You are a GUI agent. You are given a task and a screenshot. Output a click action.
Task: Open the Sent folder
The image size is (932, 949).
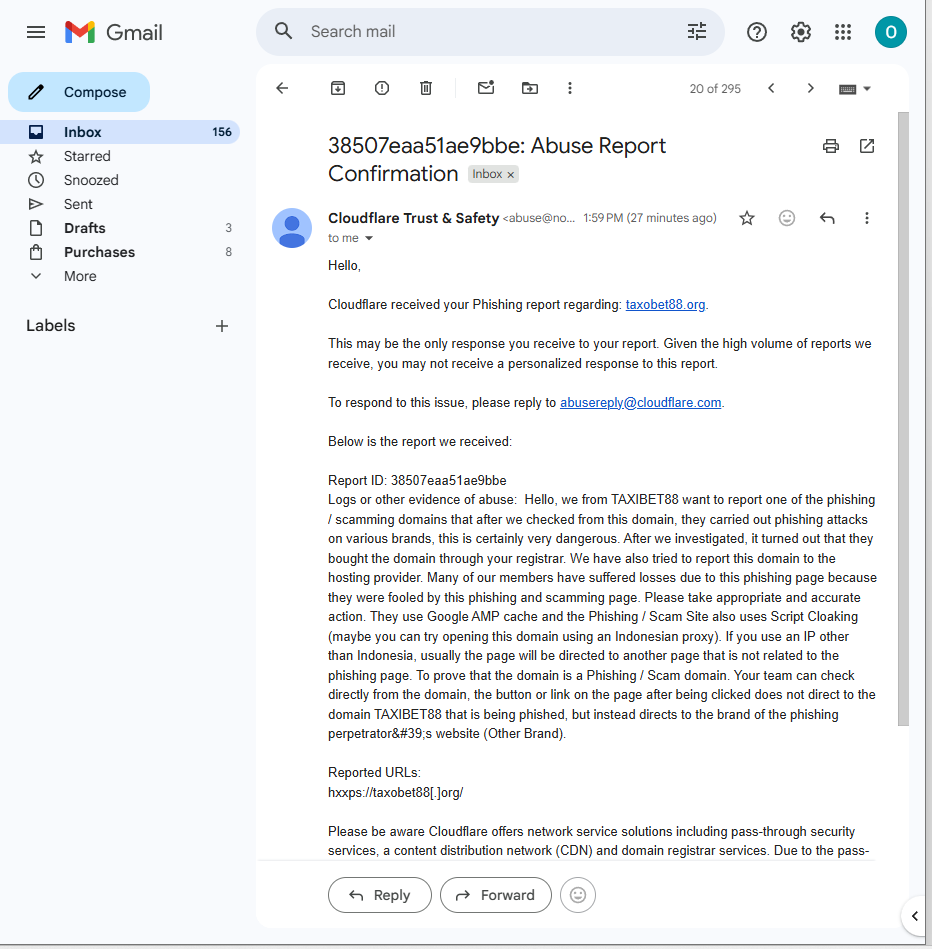pyautogui.click(x=78, y=204)
